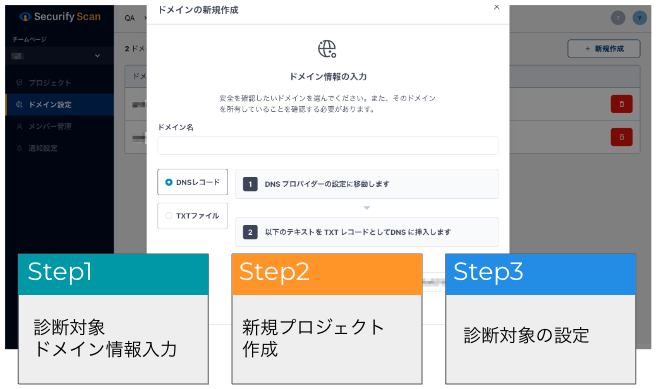Screen dimensions: 656x389
Task: Click the プロジェクト sidebar icon
Action: click(x=19, y=82)
